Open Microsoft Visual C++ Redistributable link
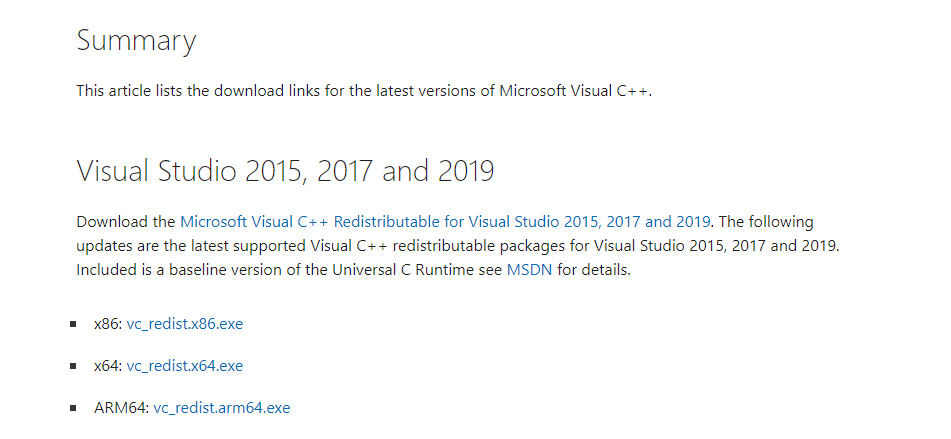Viewport: 951px width, 439px height. pos(445,221)
